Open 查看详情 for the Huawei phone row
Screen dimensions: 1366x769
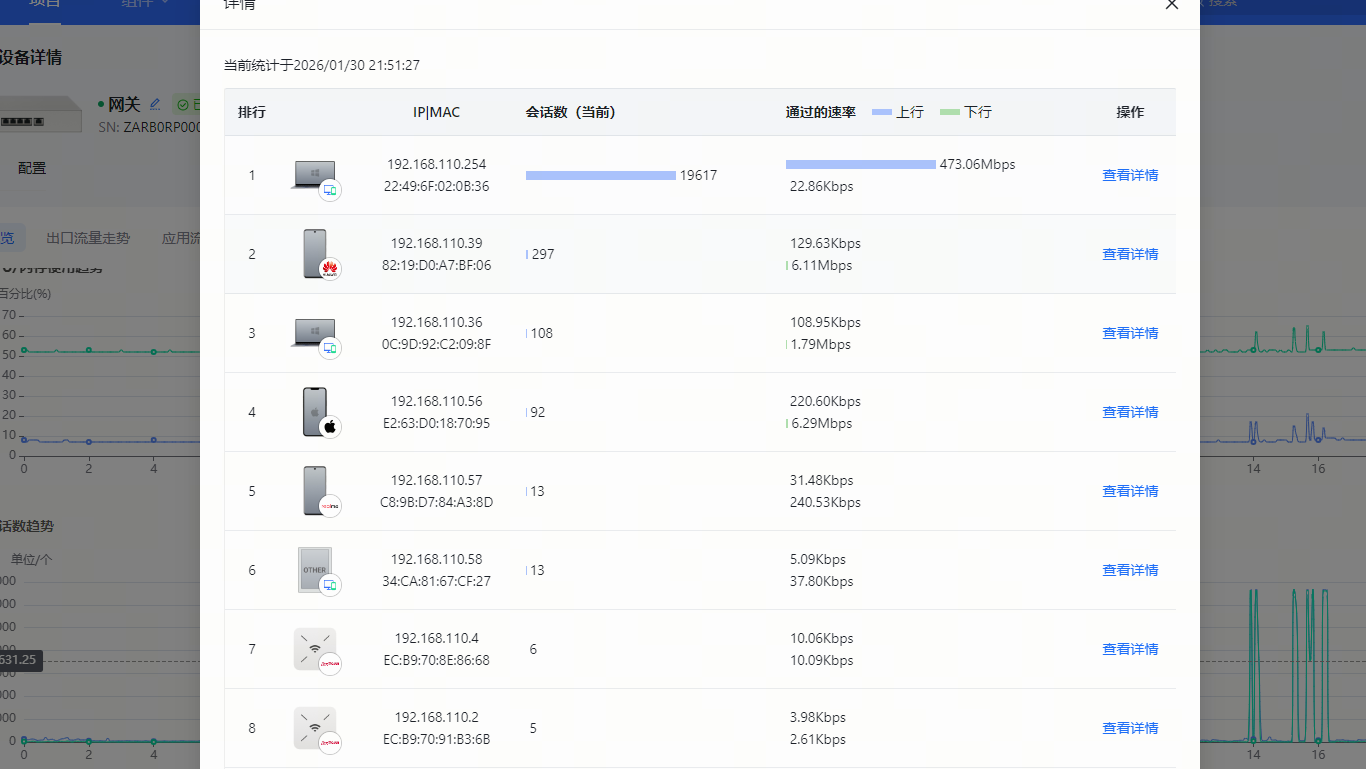(1130, 254)
